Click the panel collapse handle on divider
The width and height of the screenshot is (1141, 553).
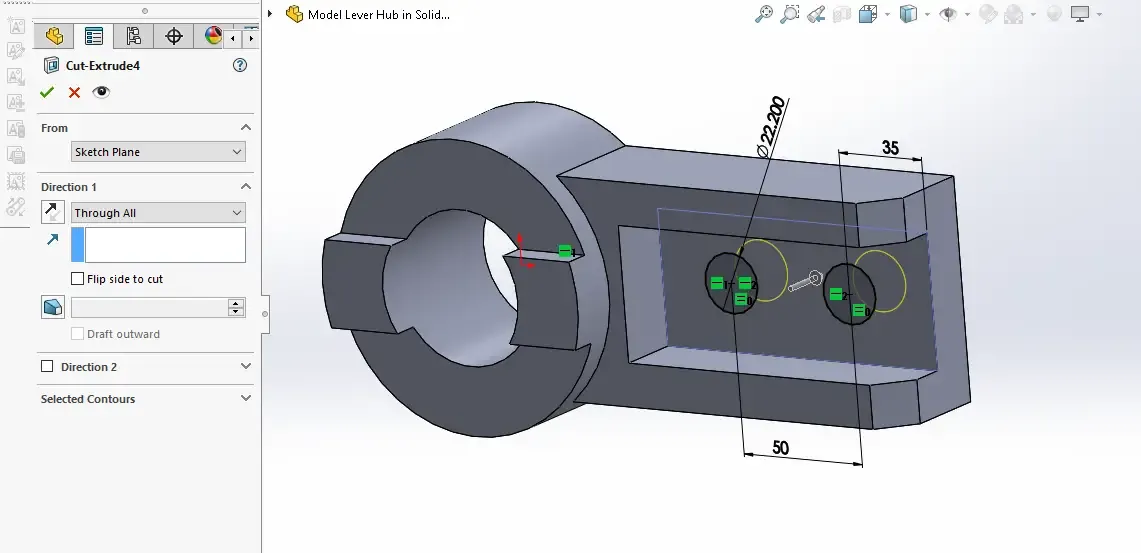(265, 314)
